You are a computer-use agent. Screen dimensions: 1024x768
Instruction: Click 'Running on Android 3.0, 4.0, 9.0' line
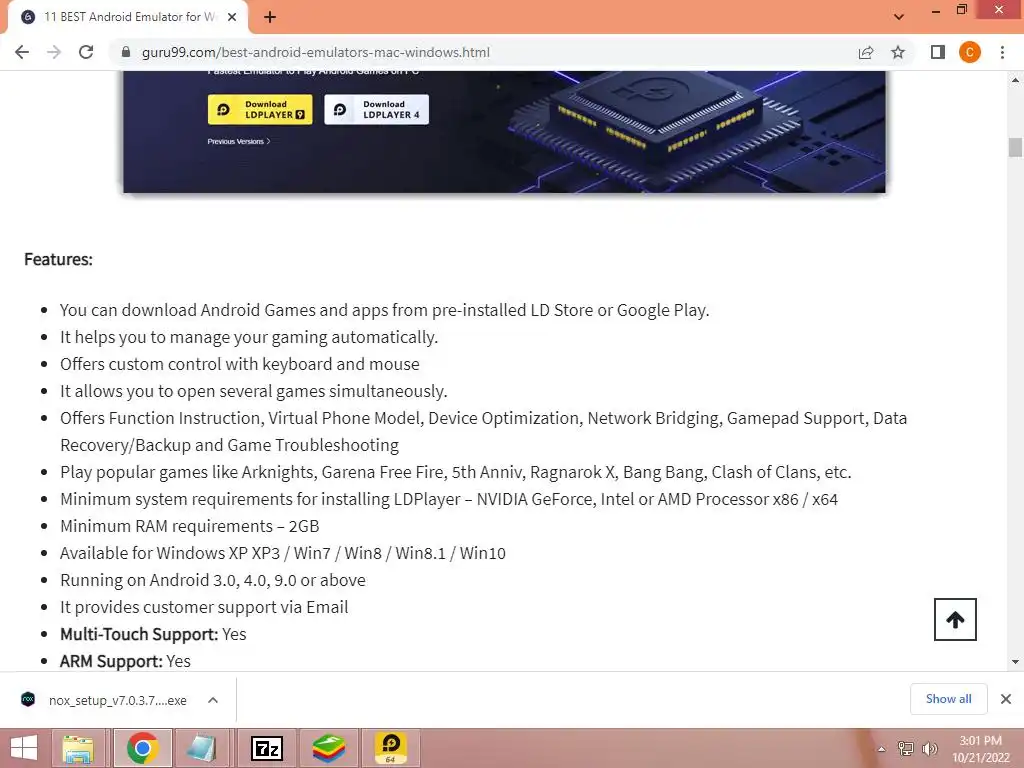click(213, 580)
